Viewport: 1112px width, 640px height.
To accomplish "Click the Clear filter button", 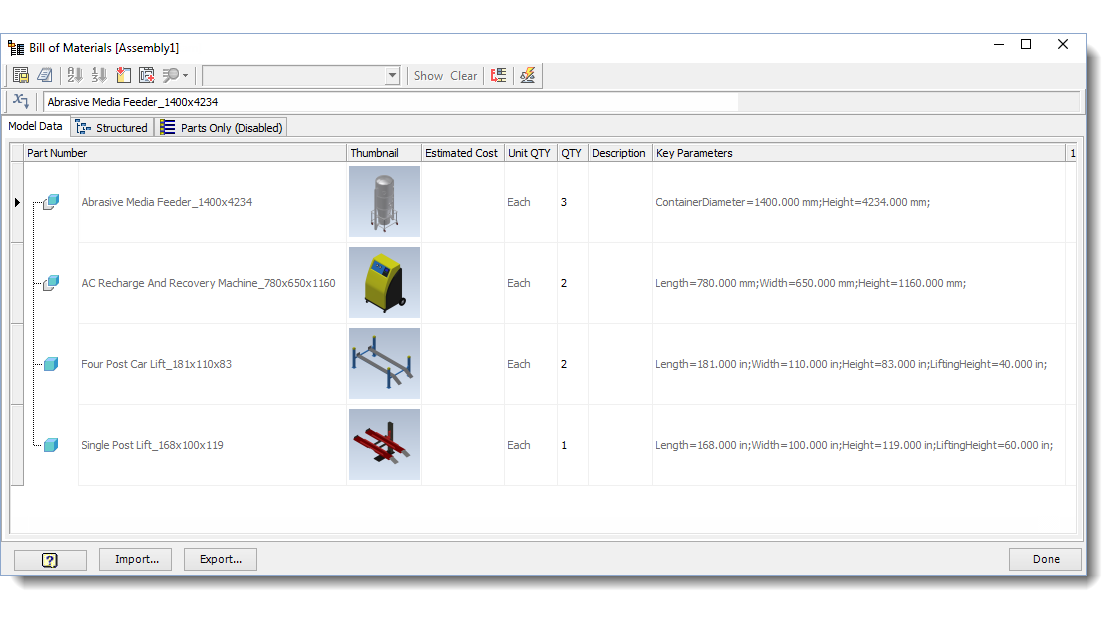I will [463, 75].
